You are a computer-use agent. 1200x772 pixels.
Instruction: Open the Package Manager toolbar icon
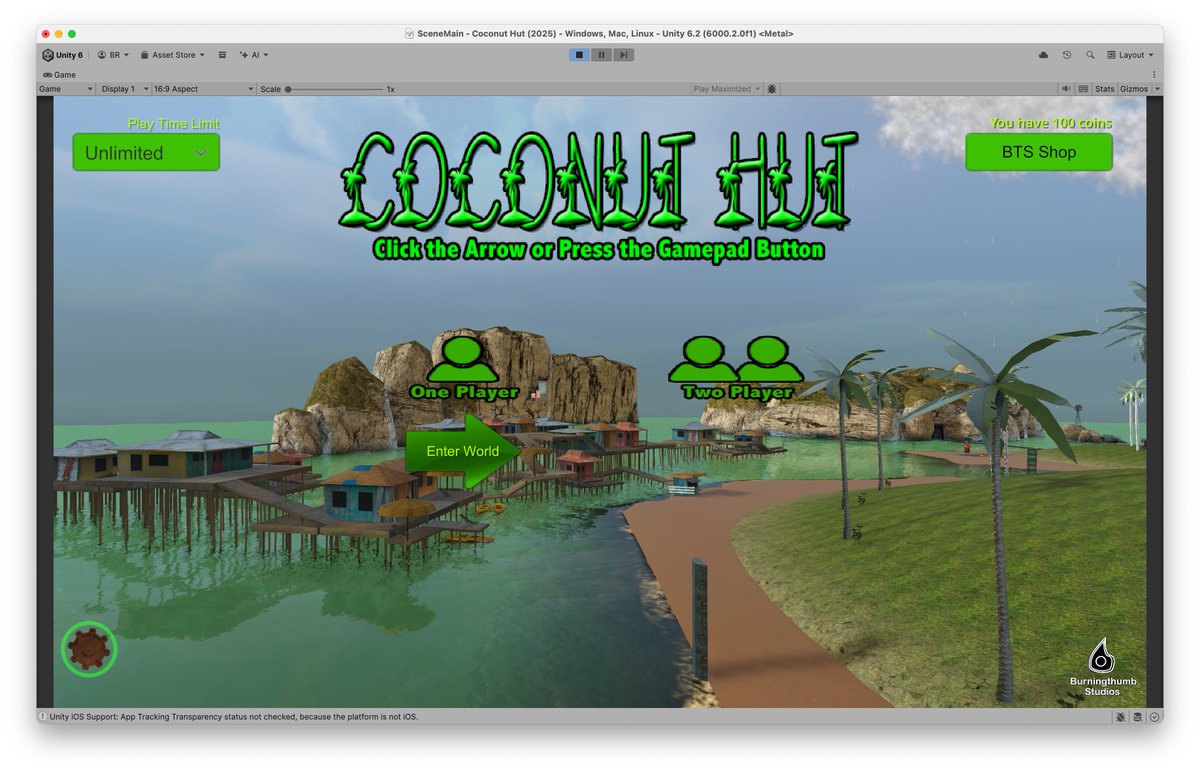coord(222,55)
